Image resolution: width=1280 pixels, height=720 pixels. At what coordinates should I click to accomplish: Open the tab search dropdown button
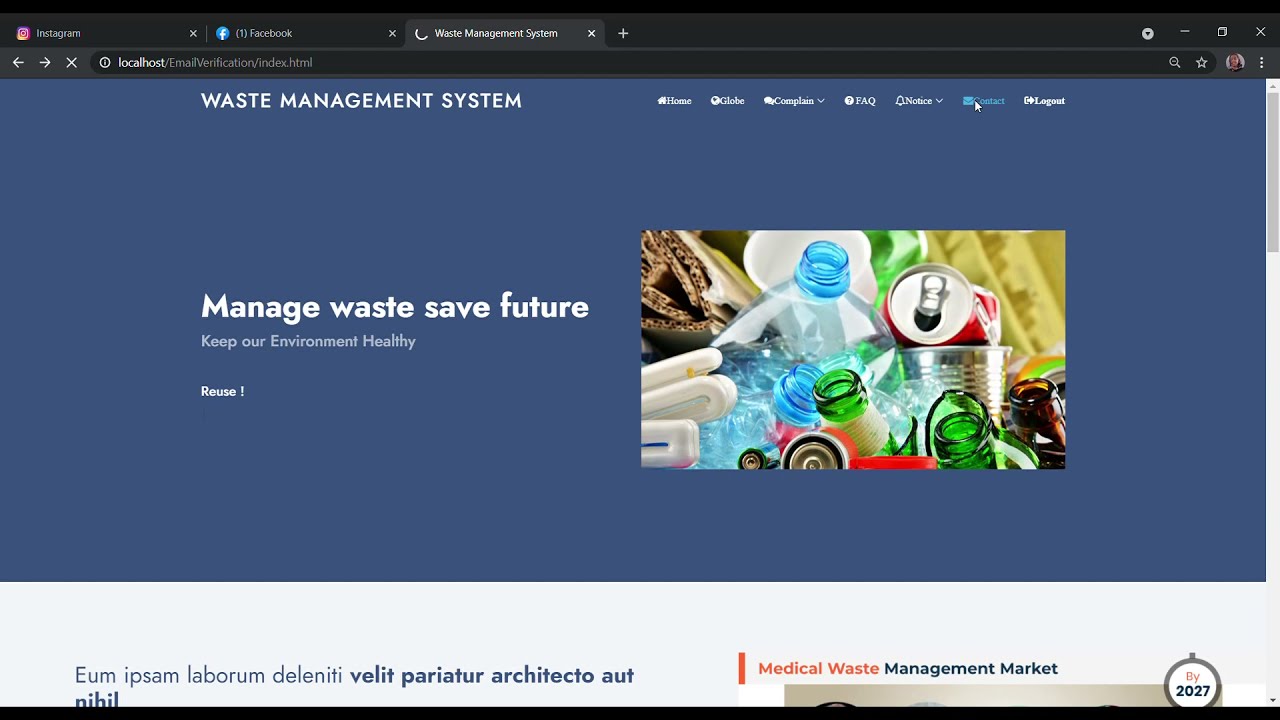click(x=1148, y=33)
